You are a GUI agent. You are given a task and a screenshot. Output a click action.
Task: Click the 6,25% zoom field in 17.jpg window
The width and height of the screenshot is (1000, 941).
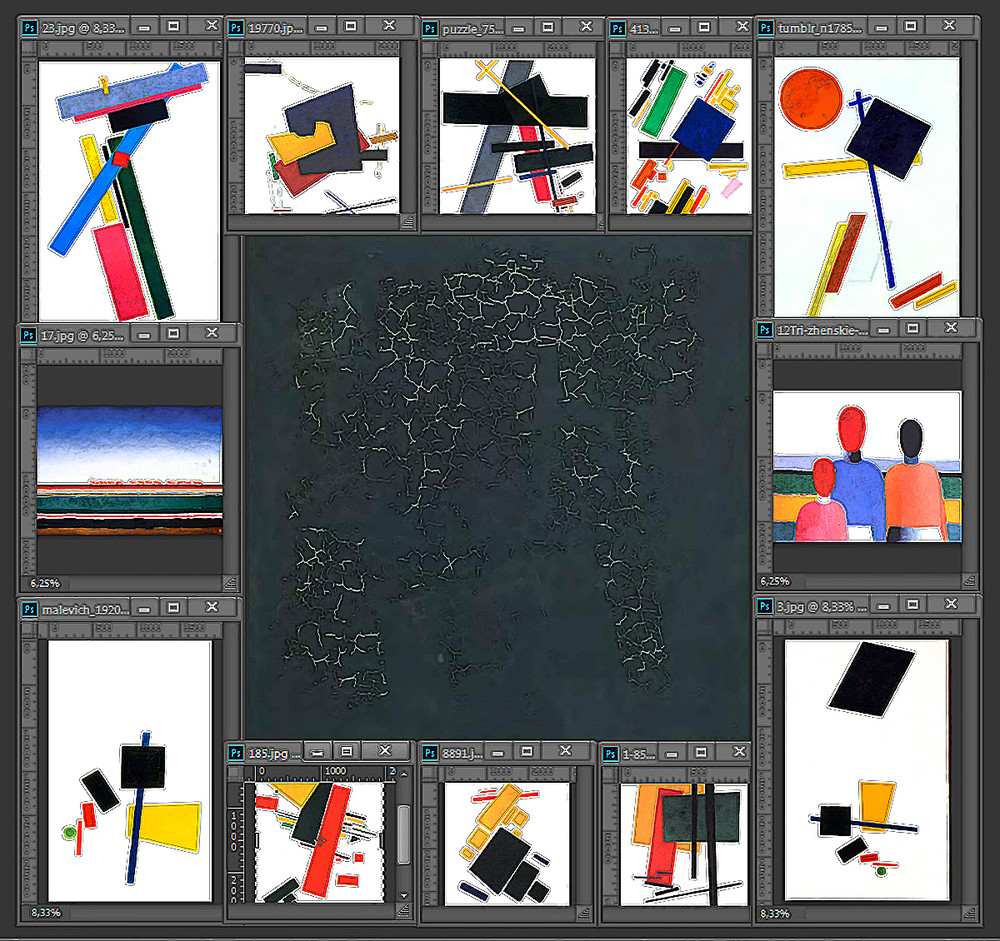45,583
